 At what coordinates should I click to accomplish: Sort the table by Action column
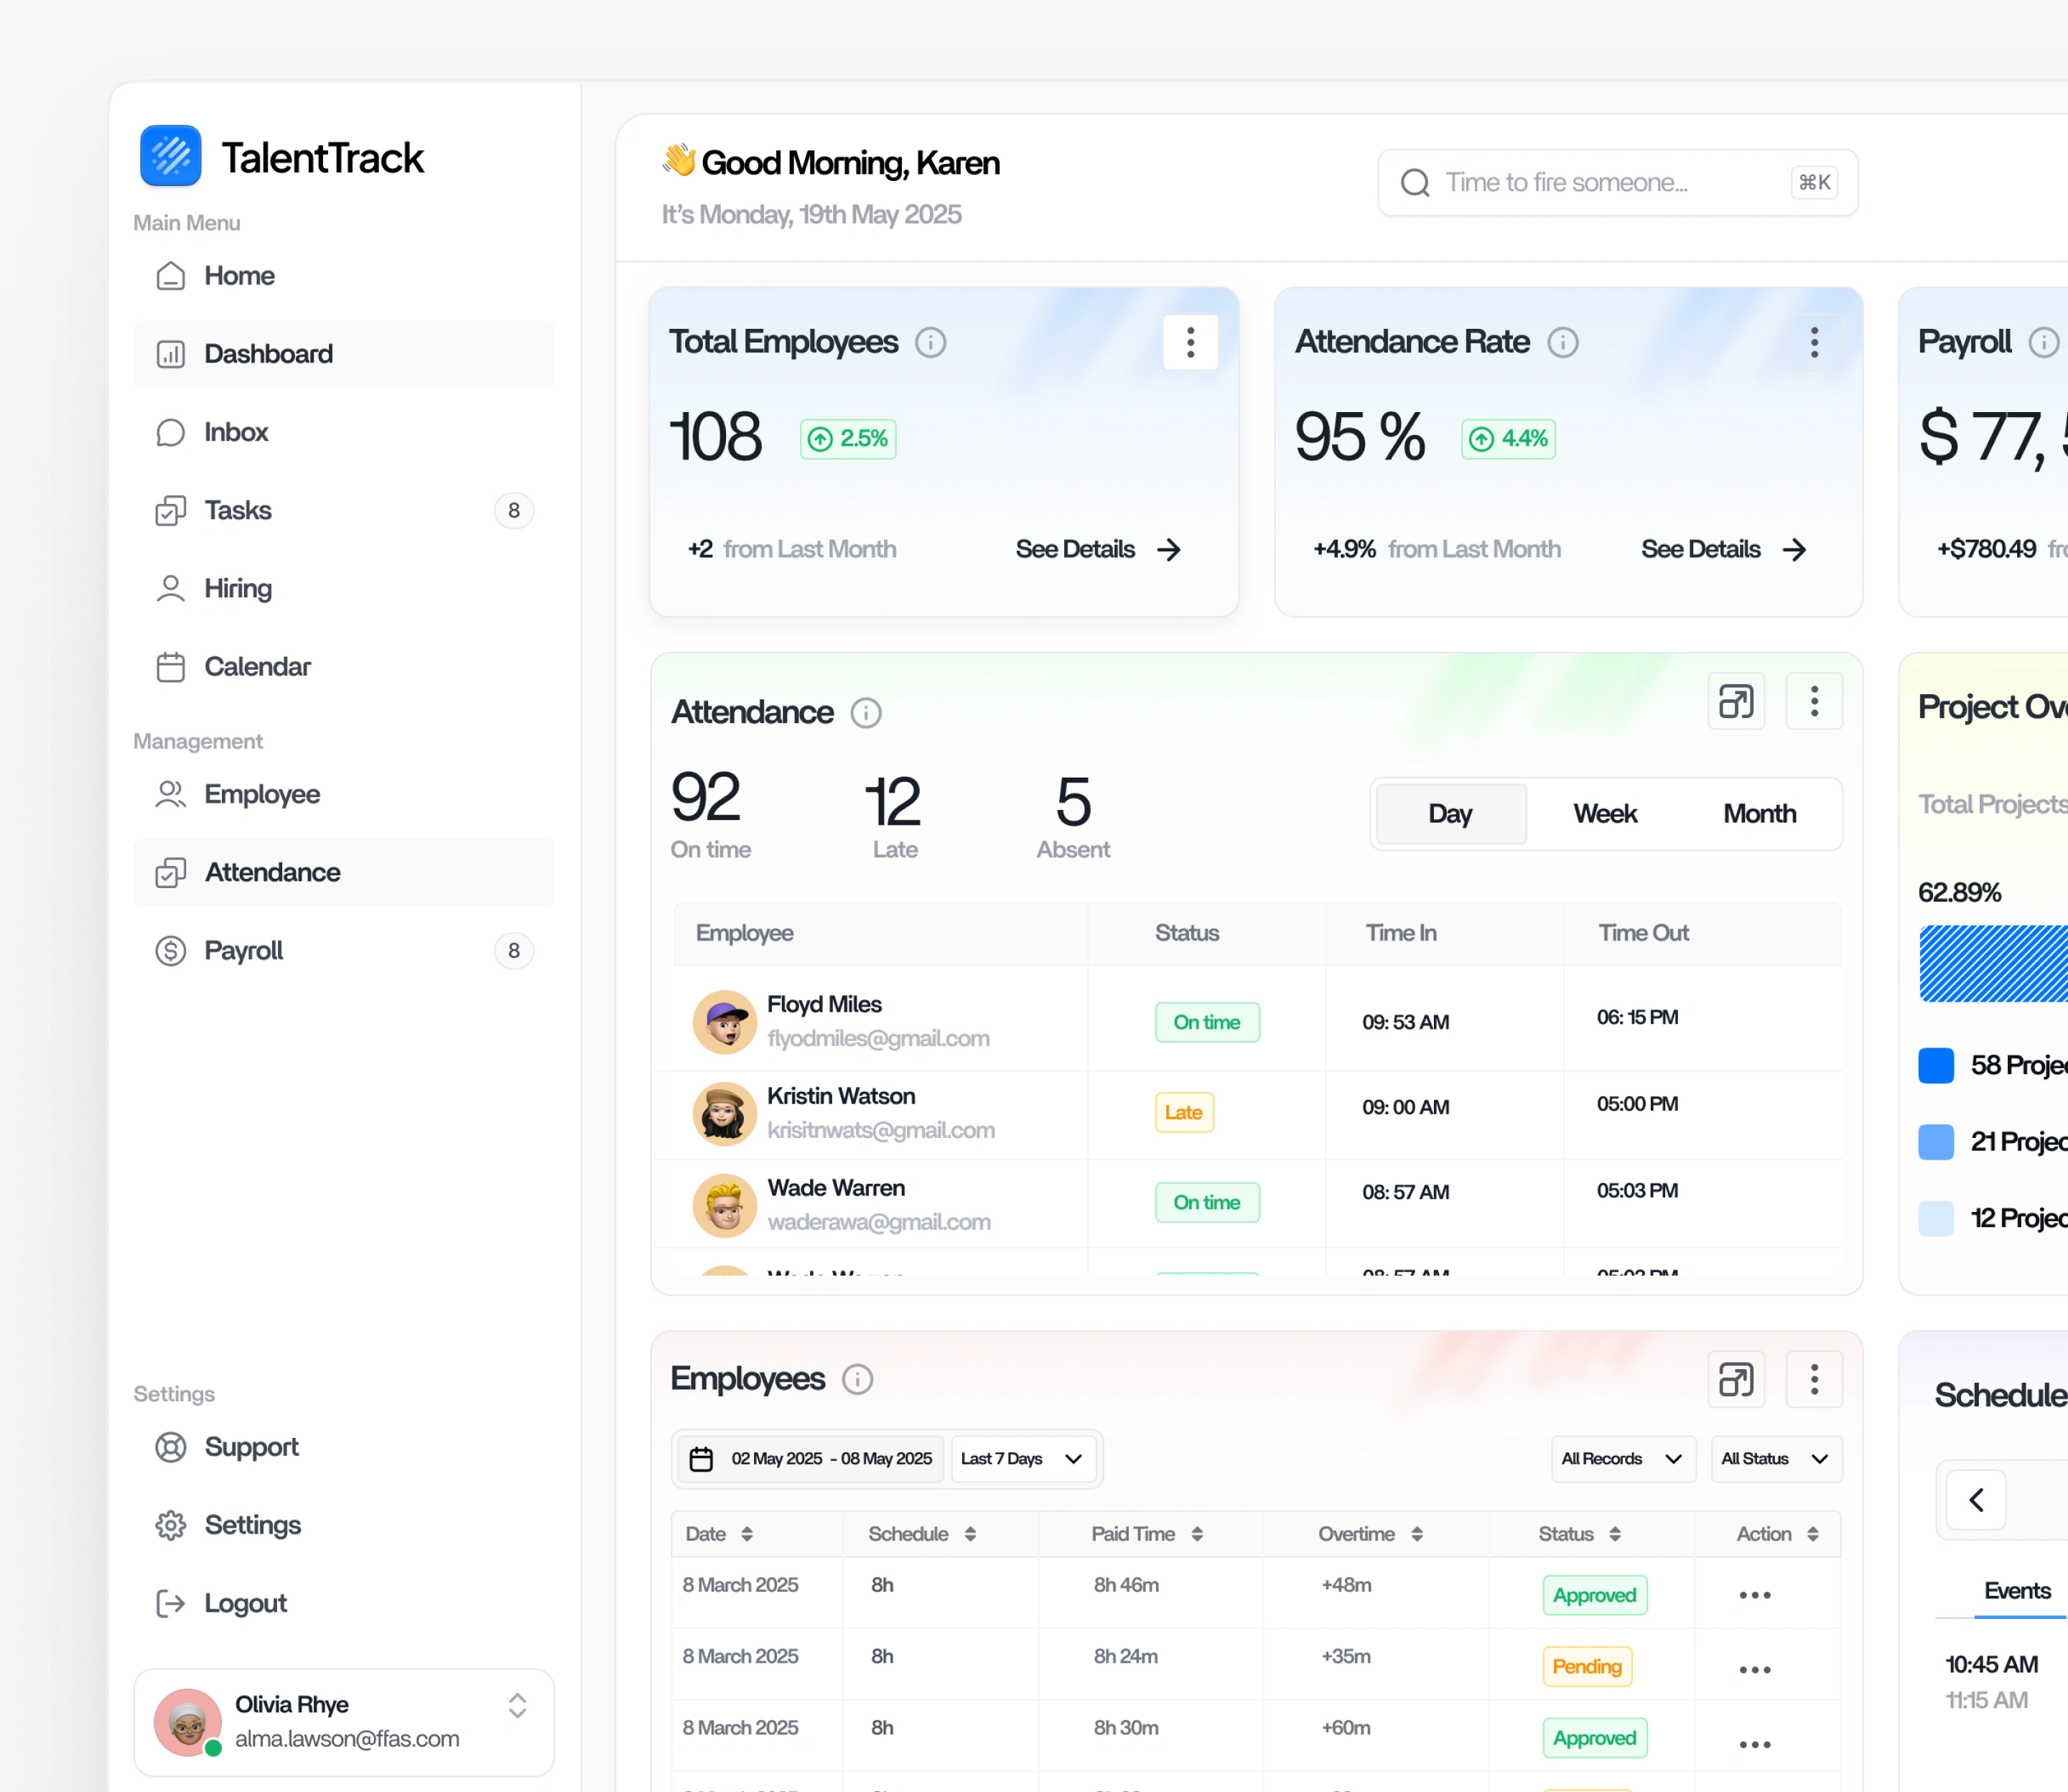coord(1813,1534)
